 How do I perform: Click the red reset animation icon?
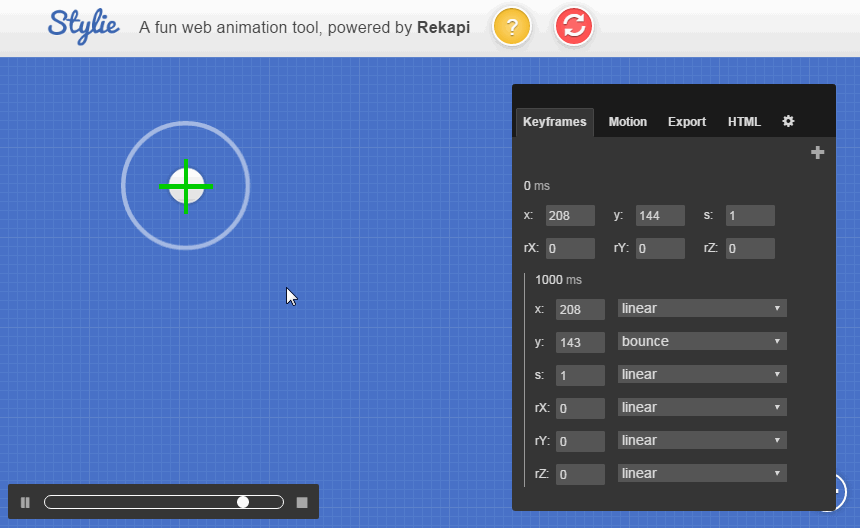pos(574,26)
